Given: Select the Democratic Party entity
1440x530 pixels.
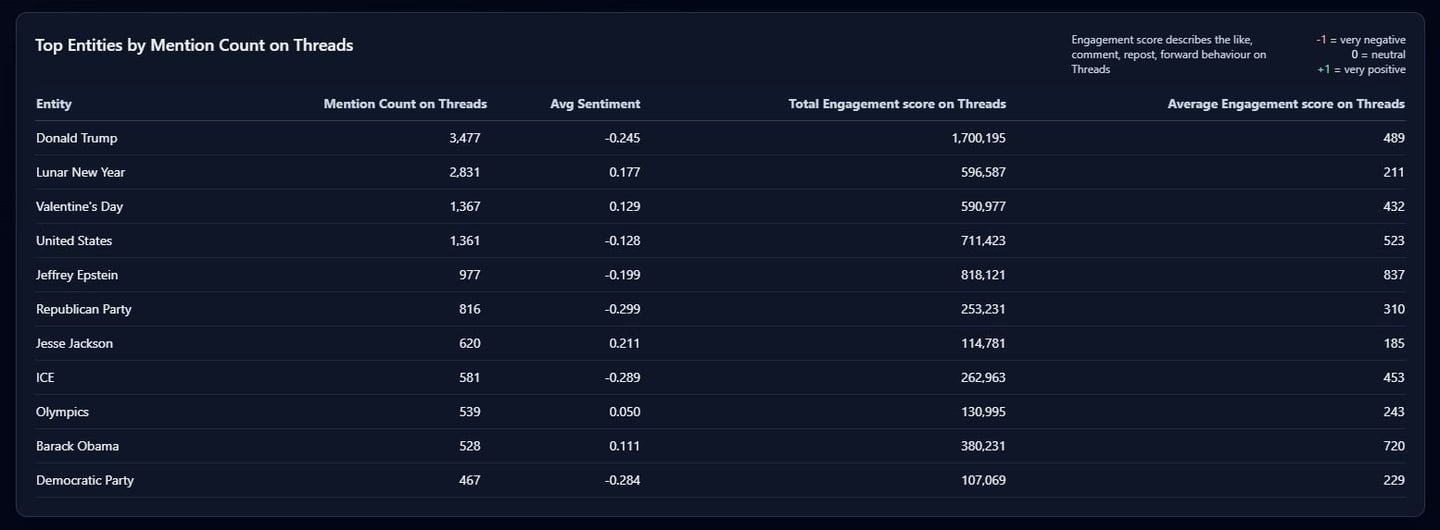Looking at the screenshot, I should 85,481.
